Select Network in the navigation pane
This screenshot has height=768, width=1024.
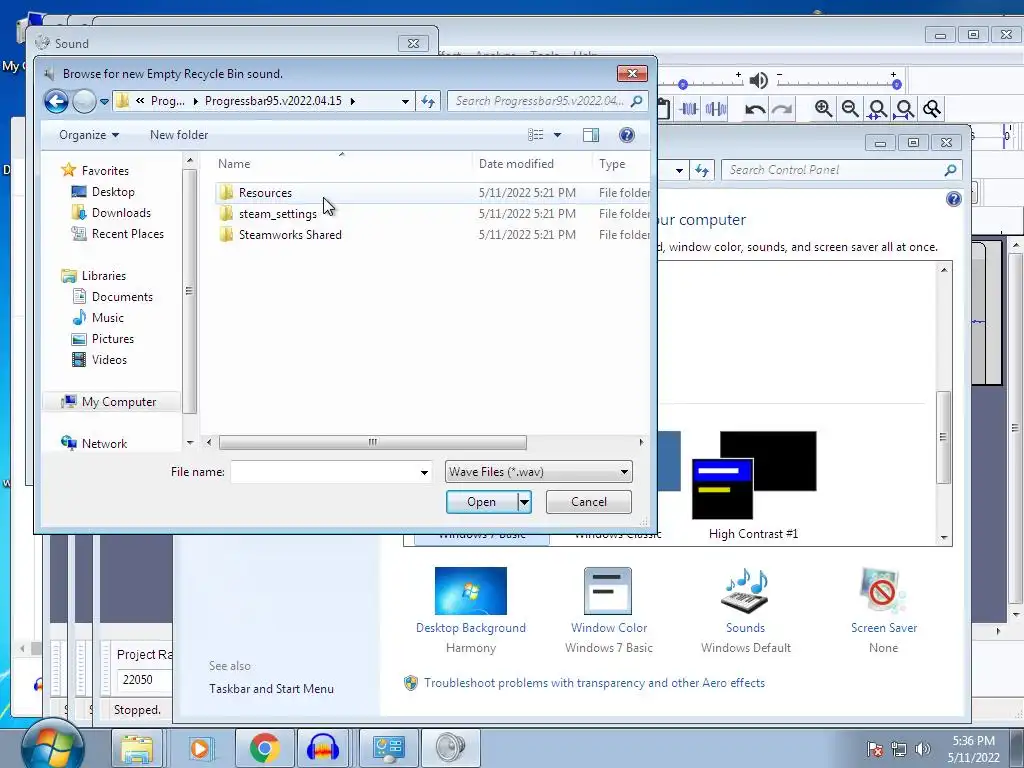[104, 443]
